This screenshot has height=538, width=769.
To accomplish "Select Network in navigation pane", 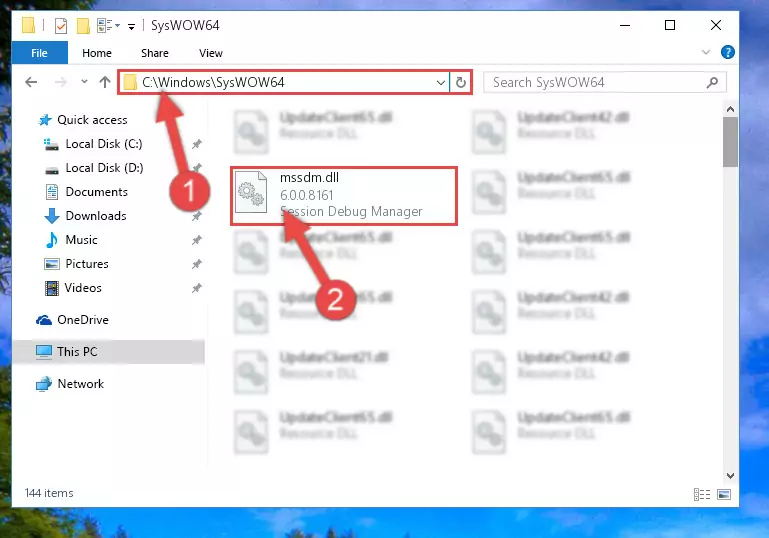I will [80, 384].
